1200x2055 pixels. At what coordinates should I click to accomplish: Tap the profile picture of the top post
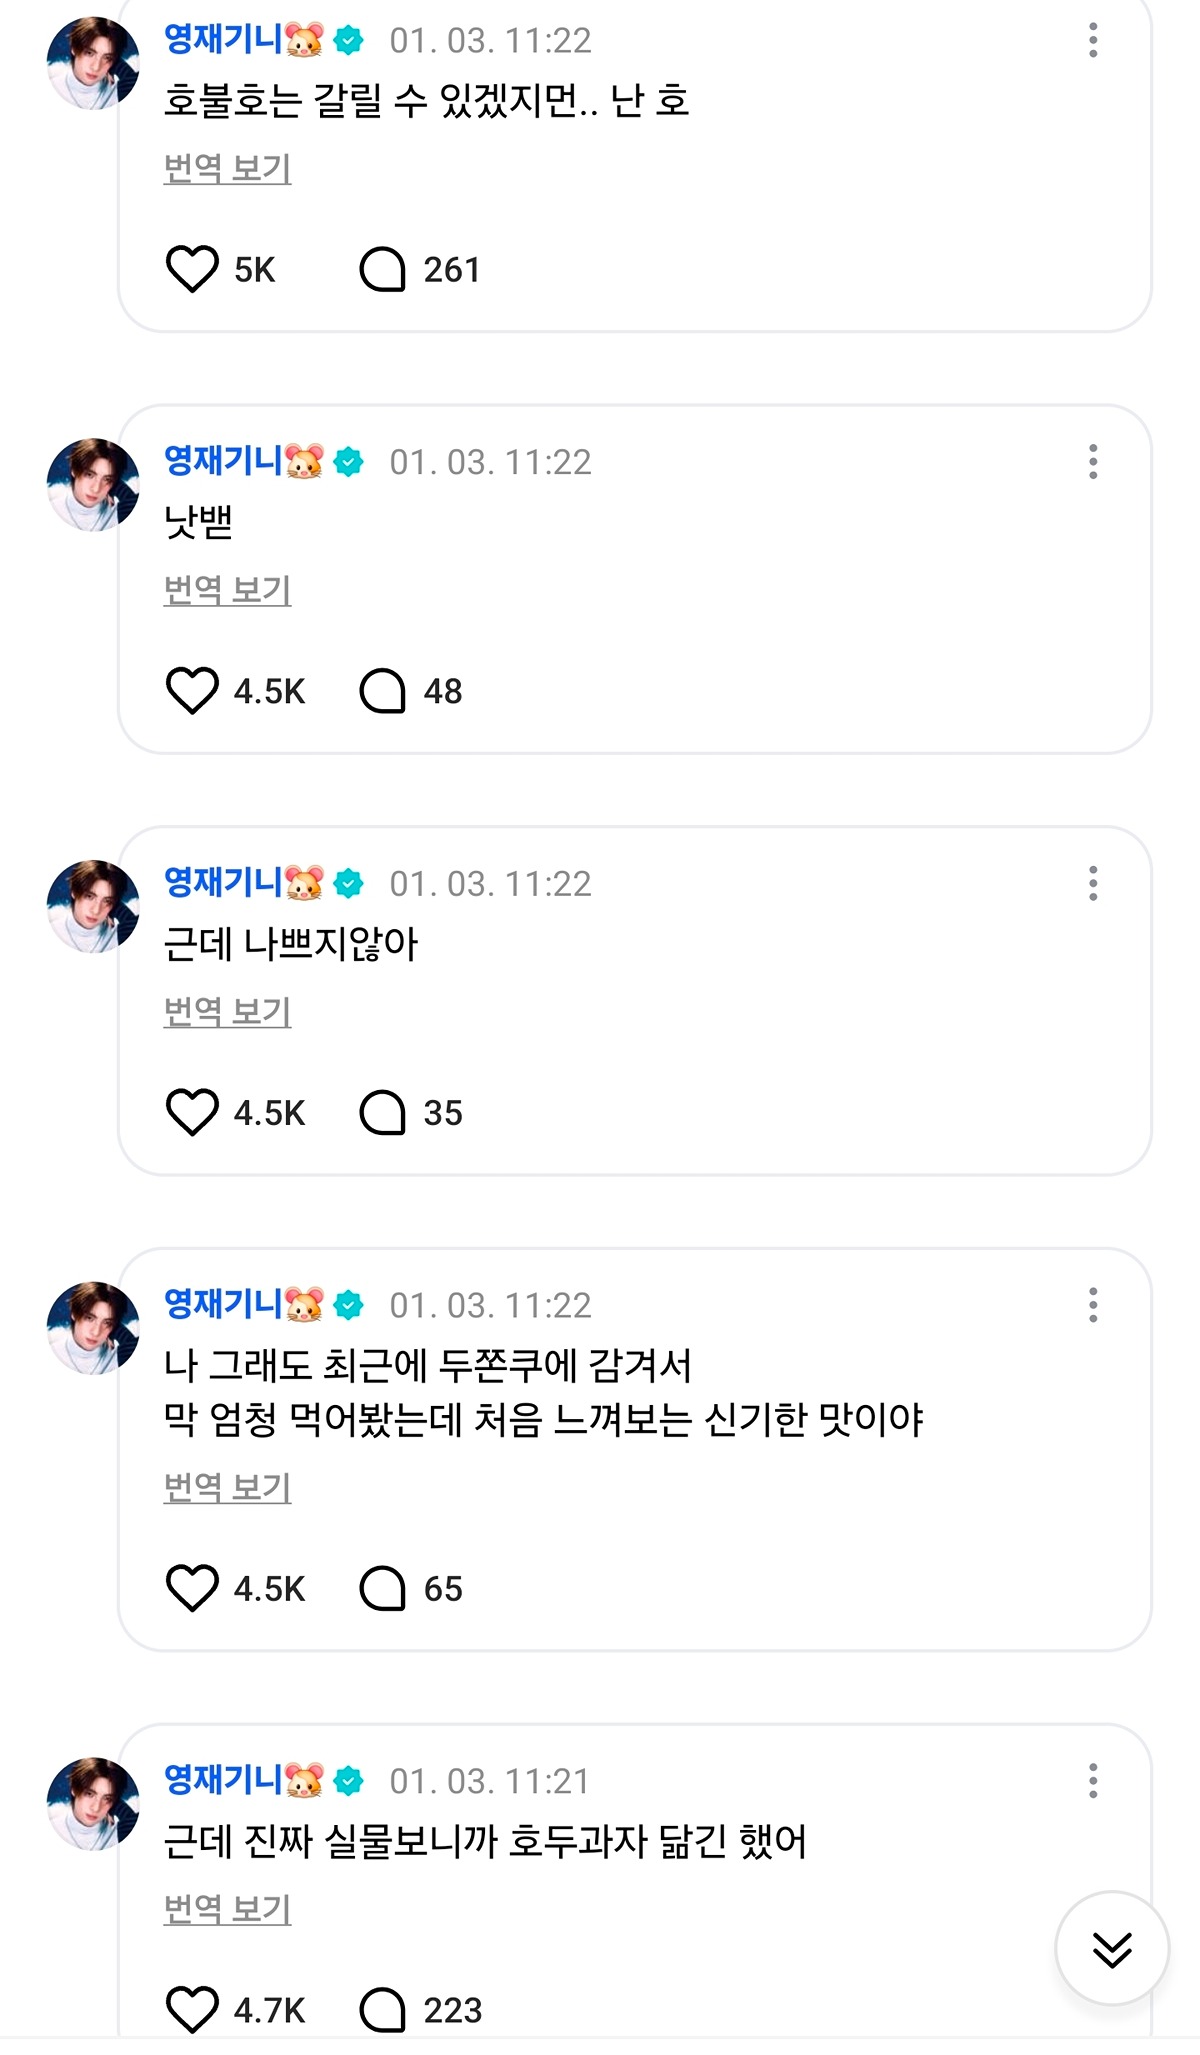point(93,63)
